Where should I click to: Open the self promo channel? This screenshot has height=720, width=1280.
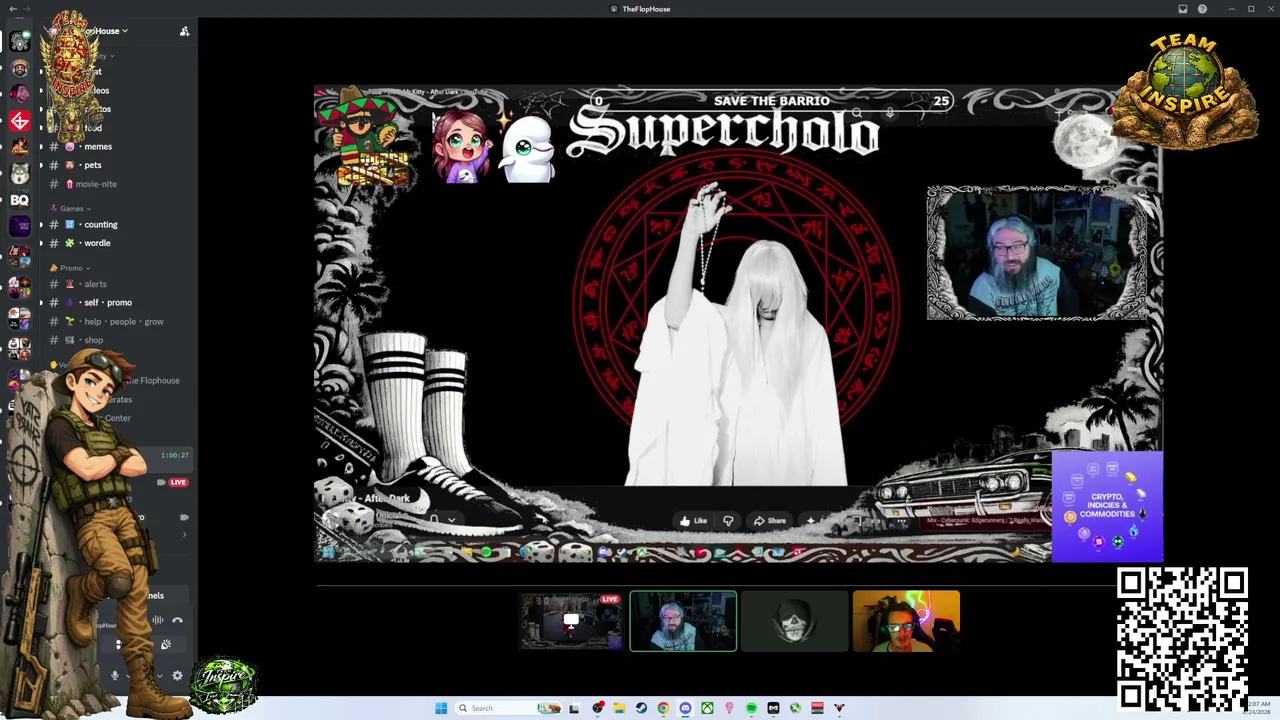click(108, 302)
